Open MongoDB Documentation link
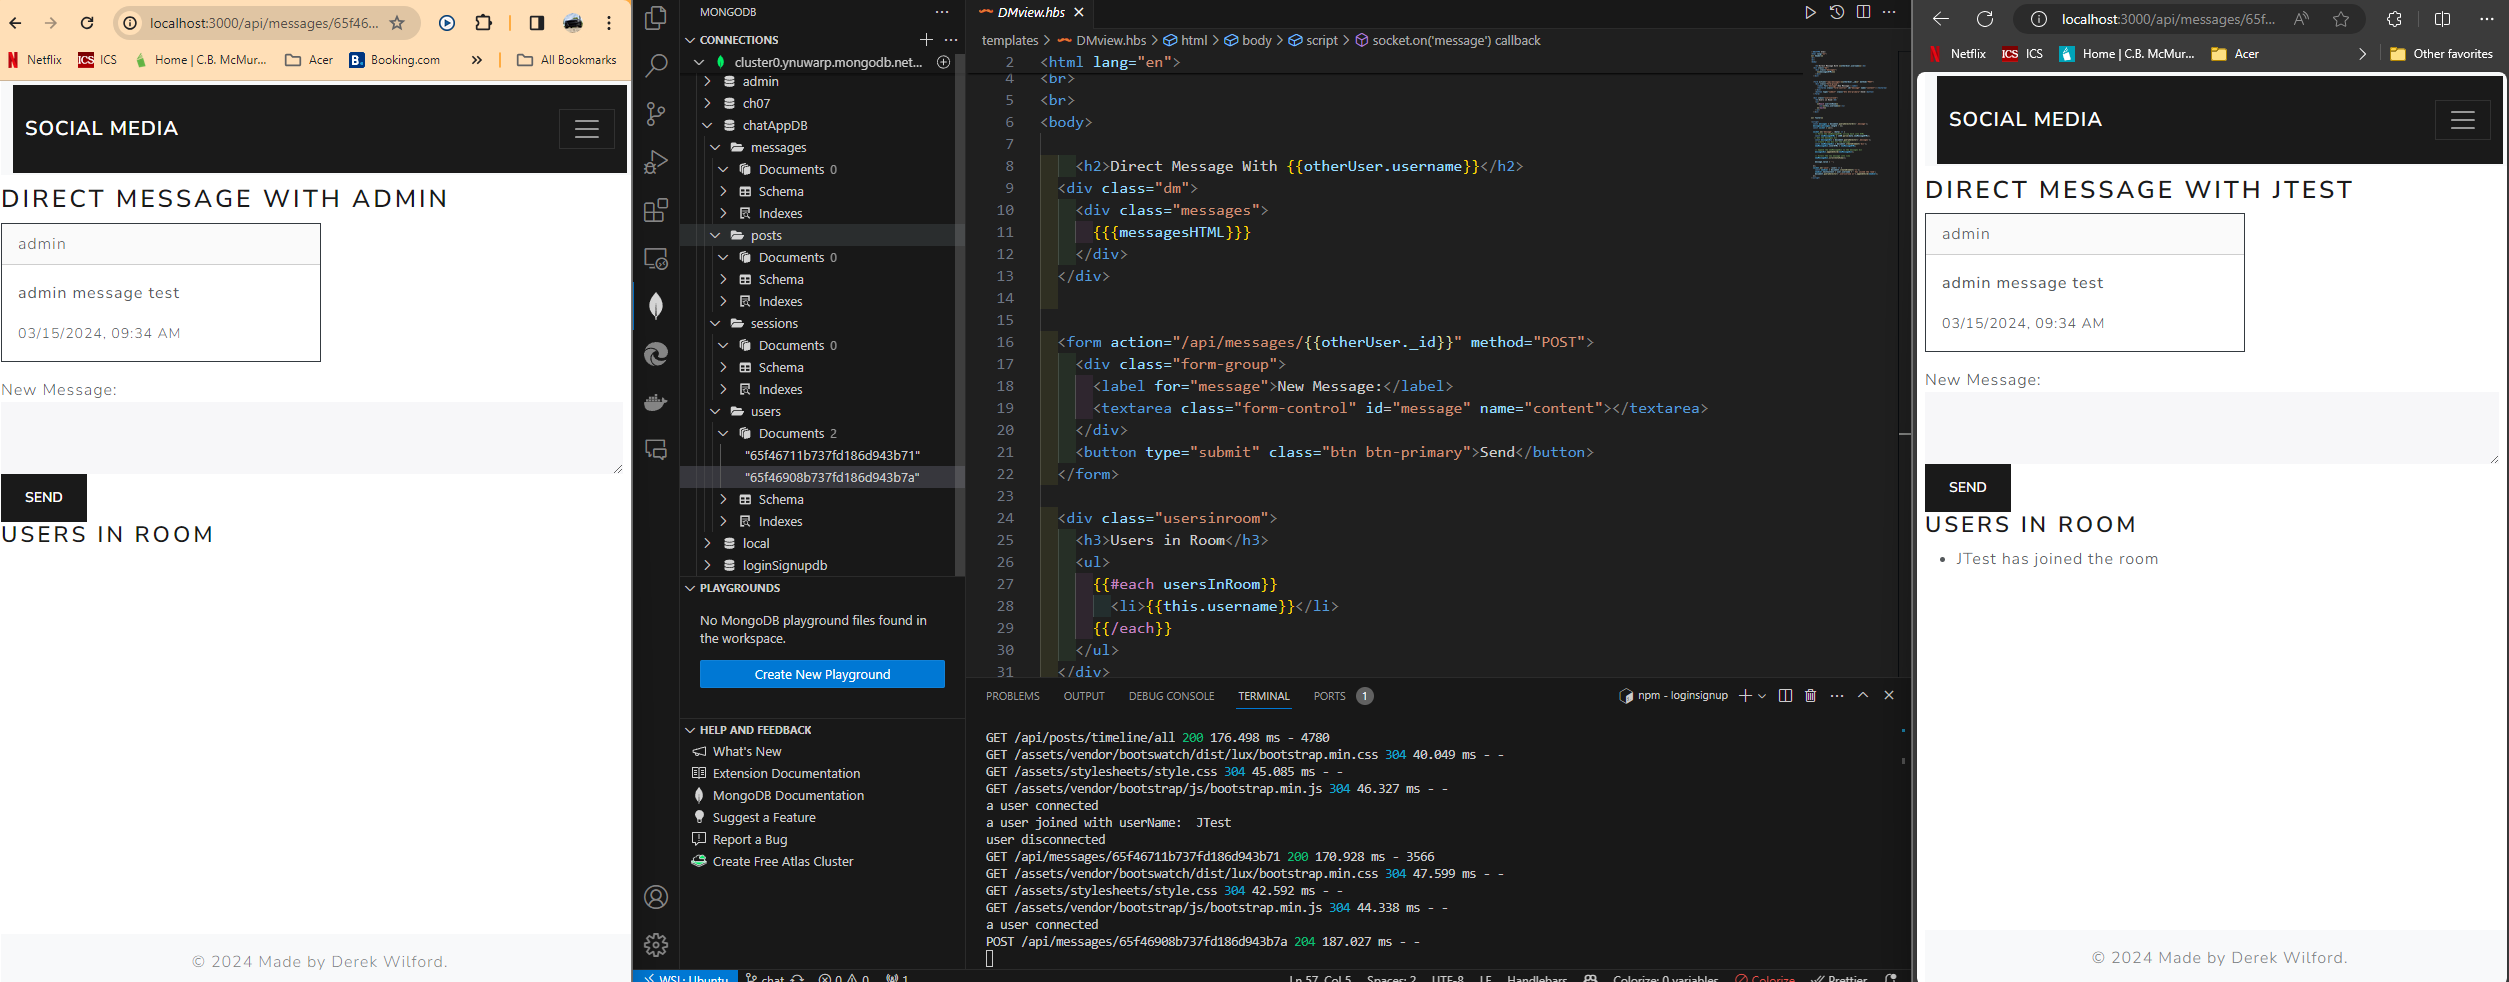Screen dimensions: 2509x982 788,795
